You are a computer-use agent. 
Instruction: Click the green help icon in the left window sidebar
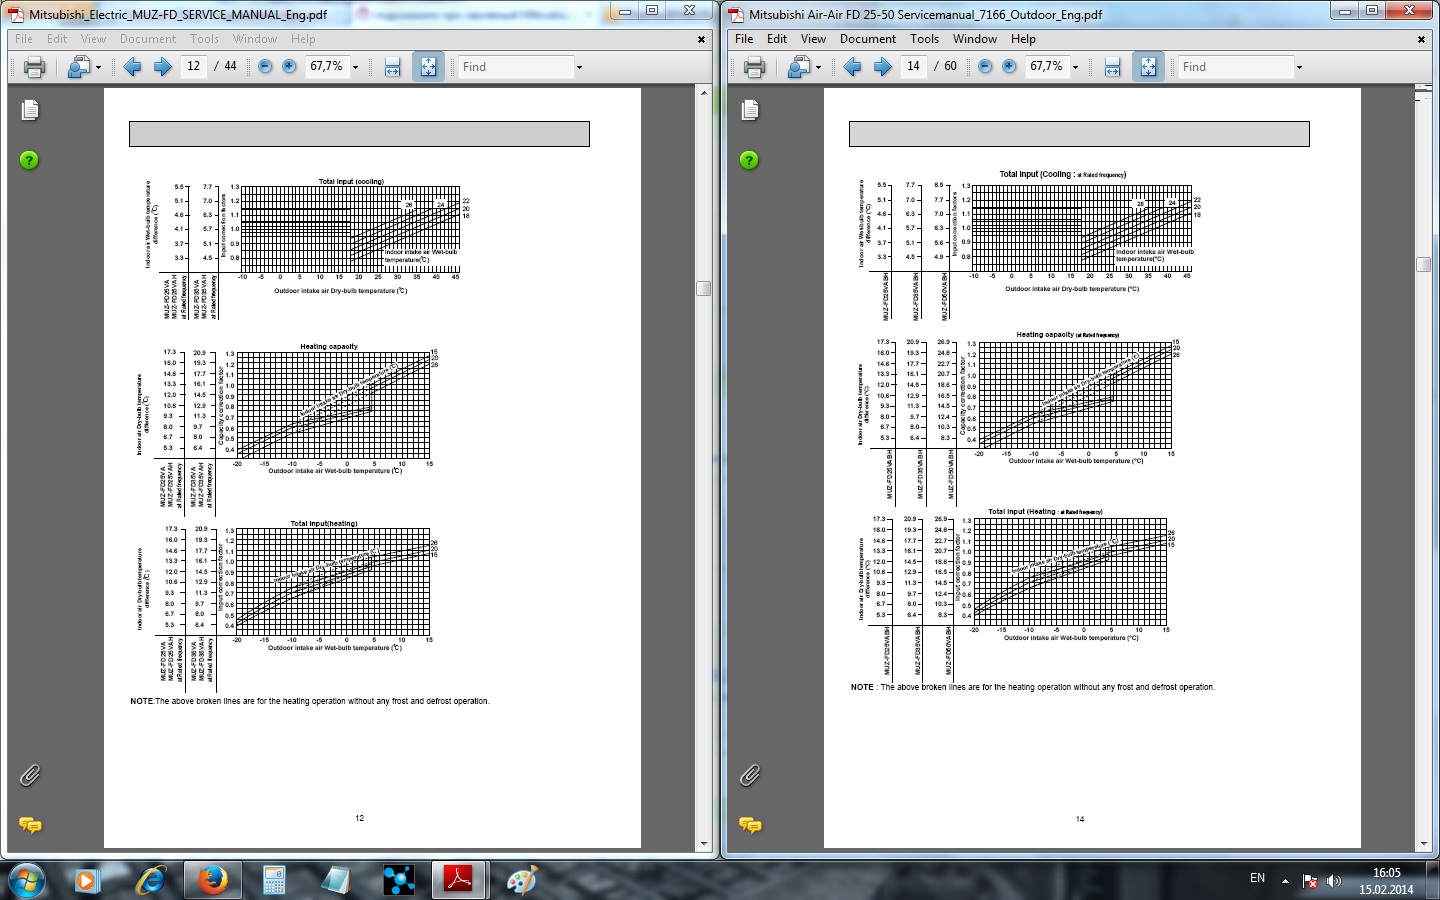click(30, 160)
